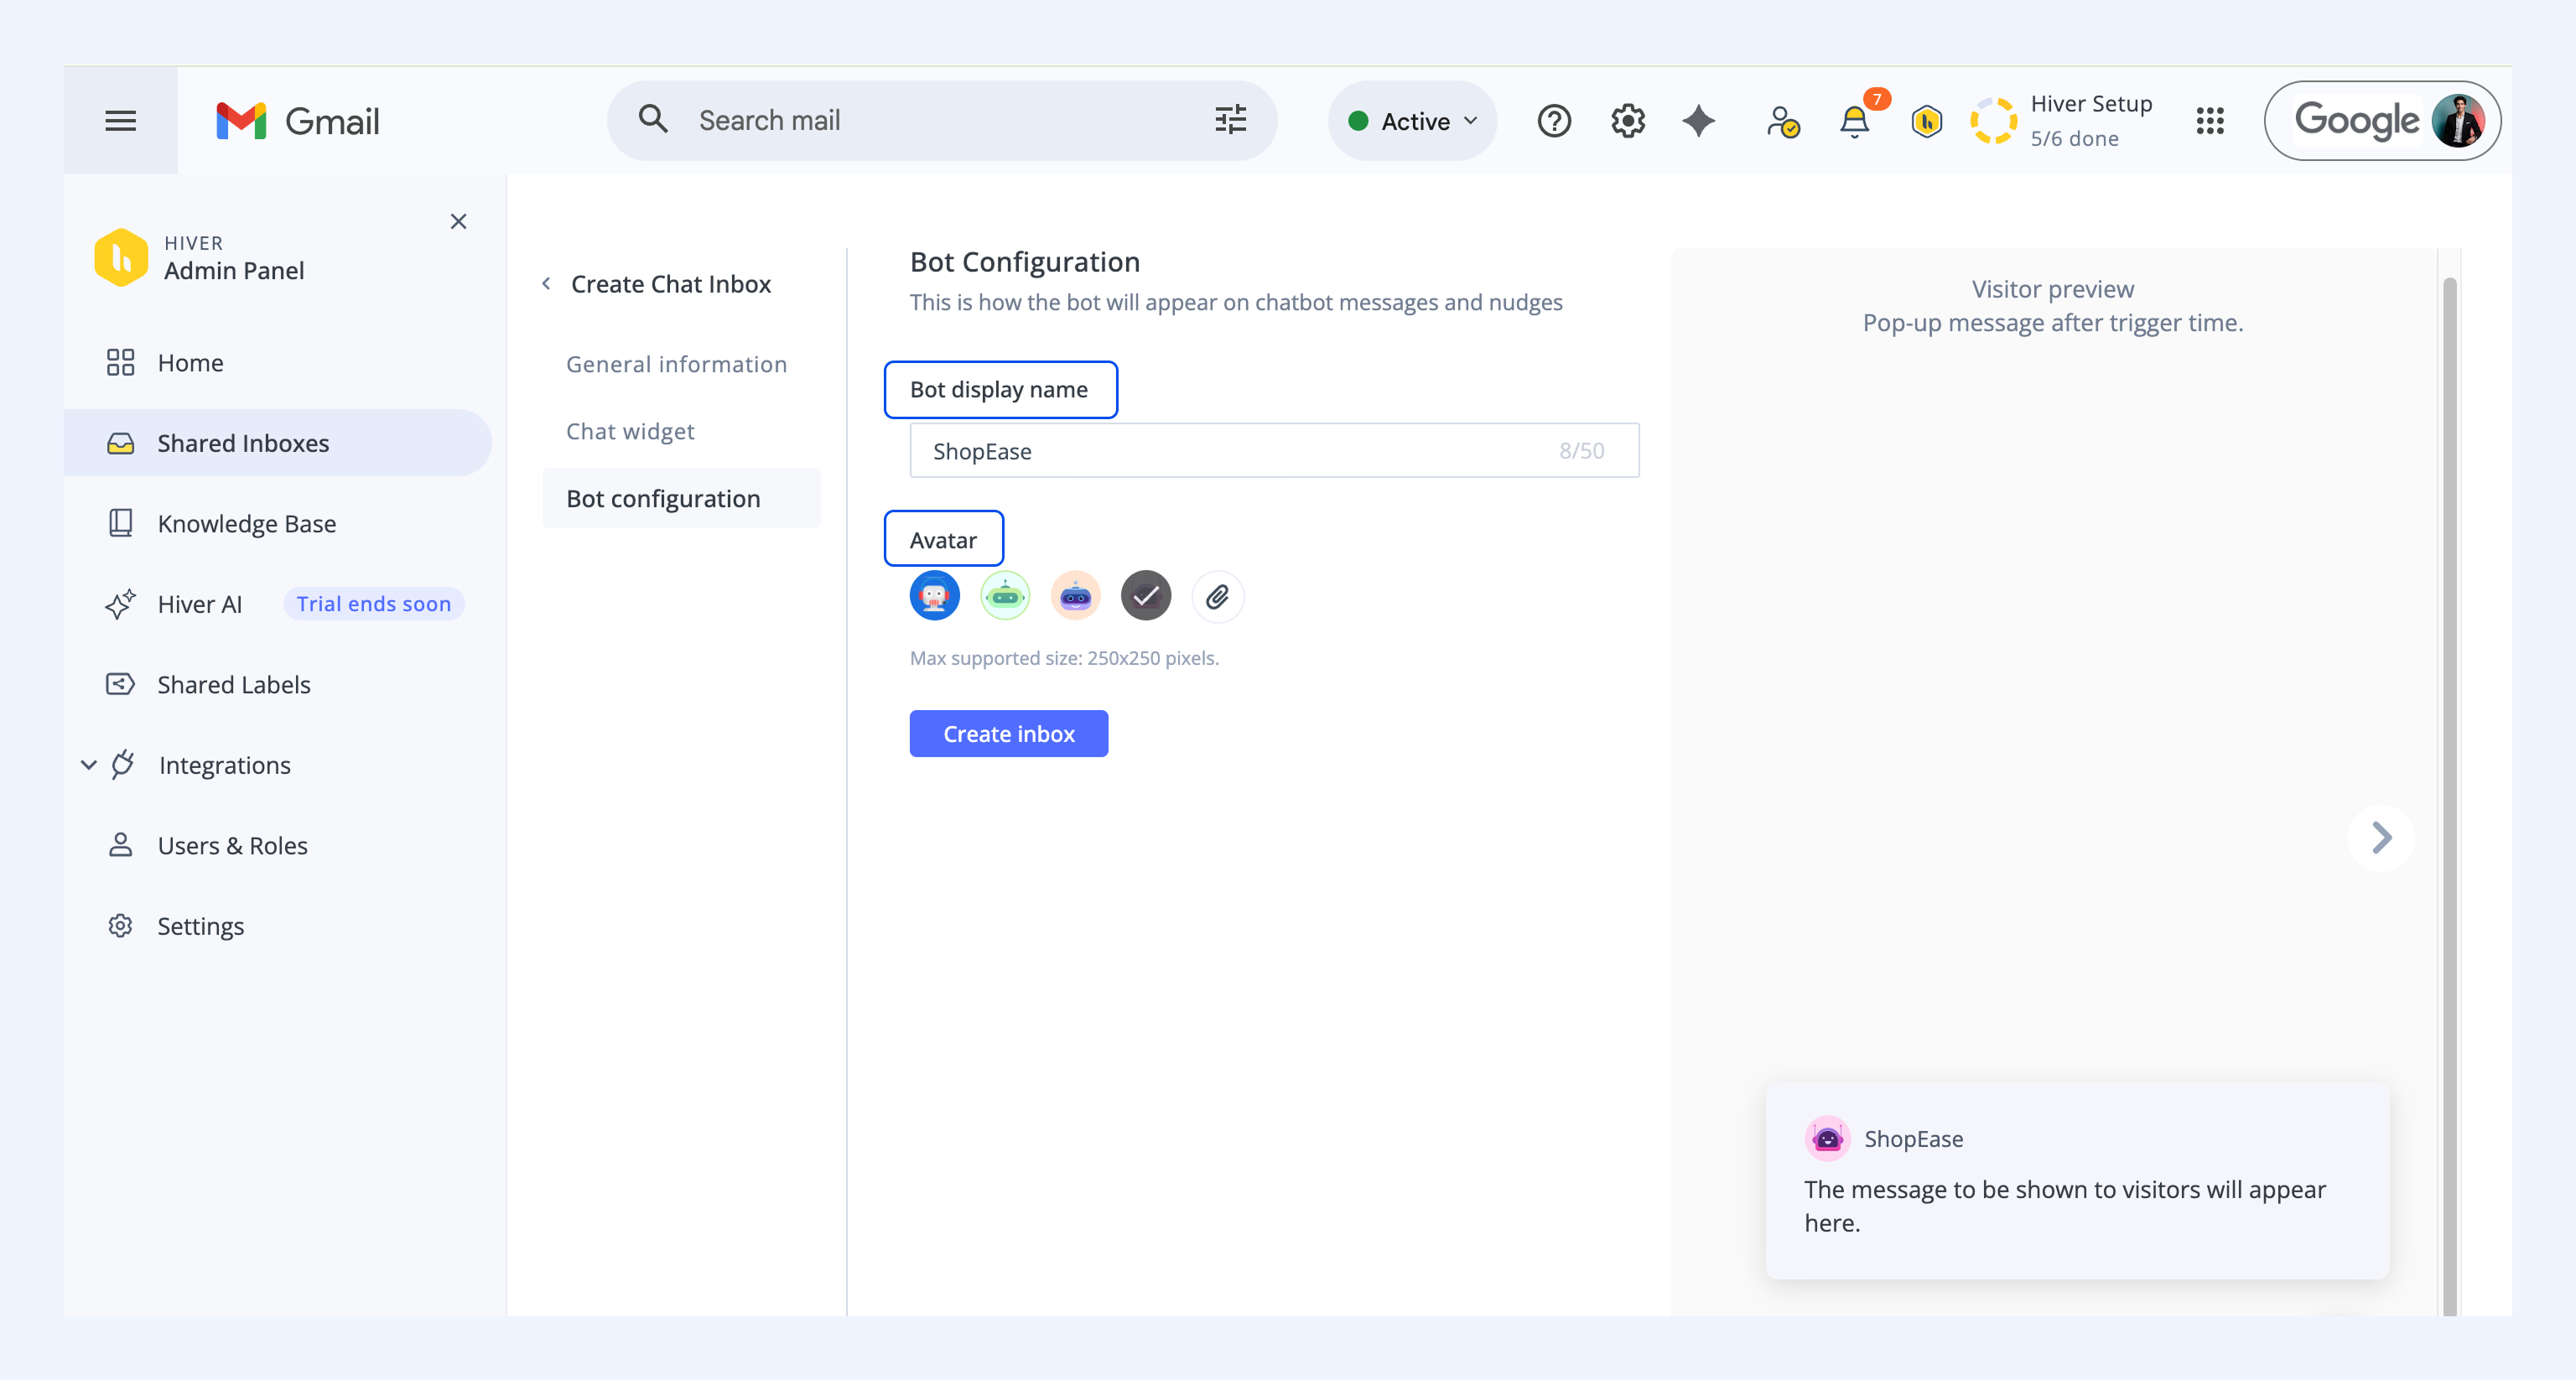2576x1380 pixels.
Task: Click the Hiver hexagon icon in the header
Action: pos(1926,122)
